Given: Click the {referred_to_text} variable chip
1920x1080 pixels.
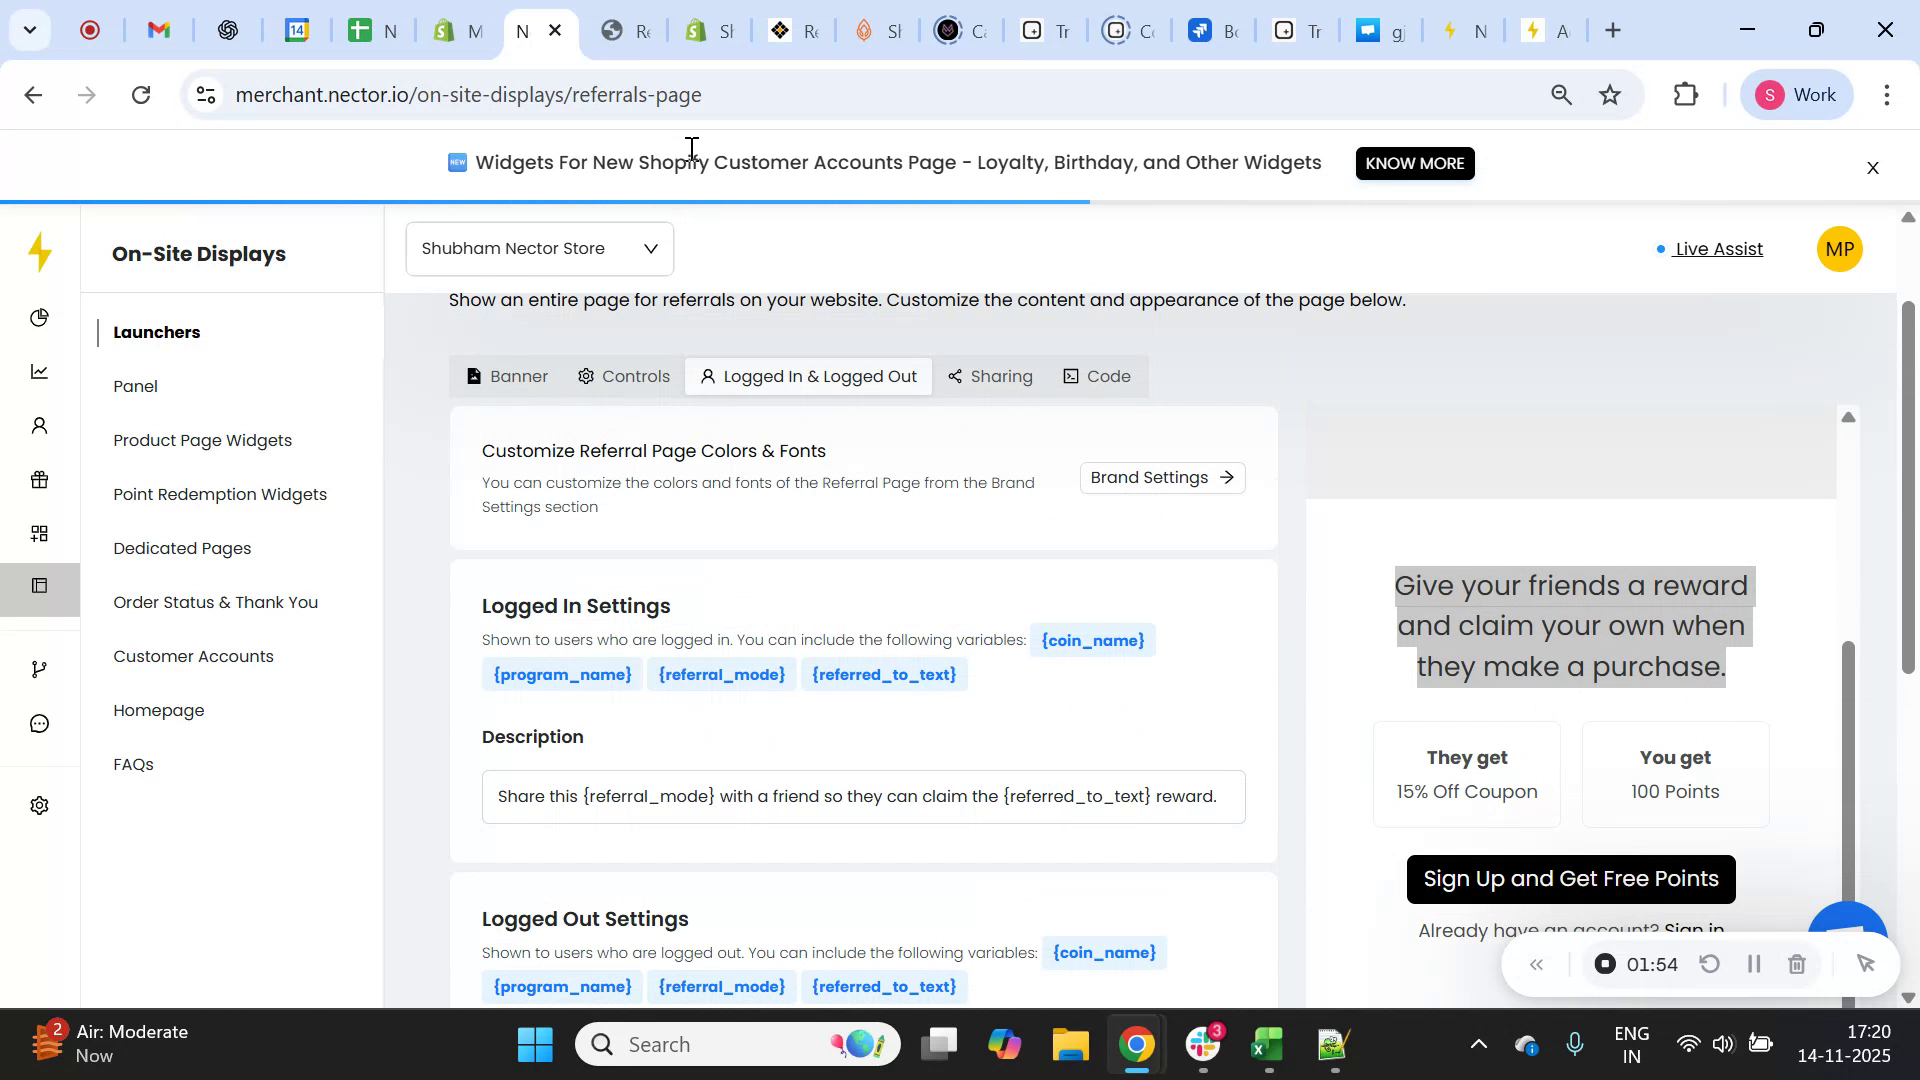Looking at the screenshot, I should tap(884, 674).
